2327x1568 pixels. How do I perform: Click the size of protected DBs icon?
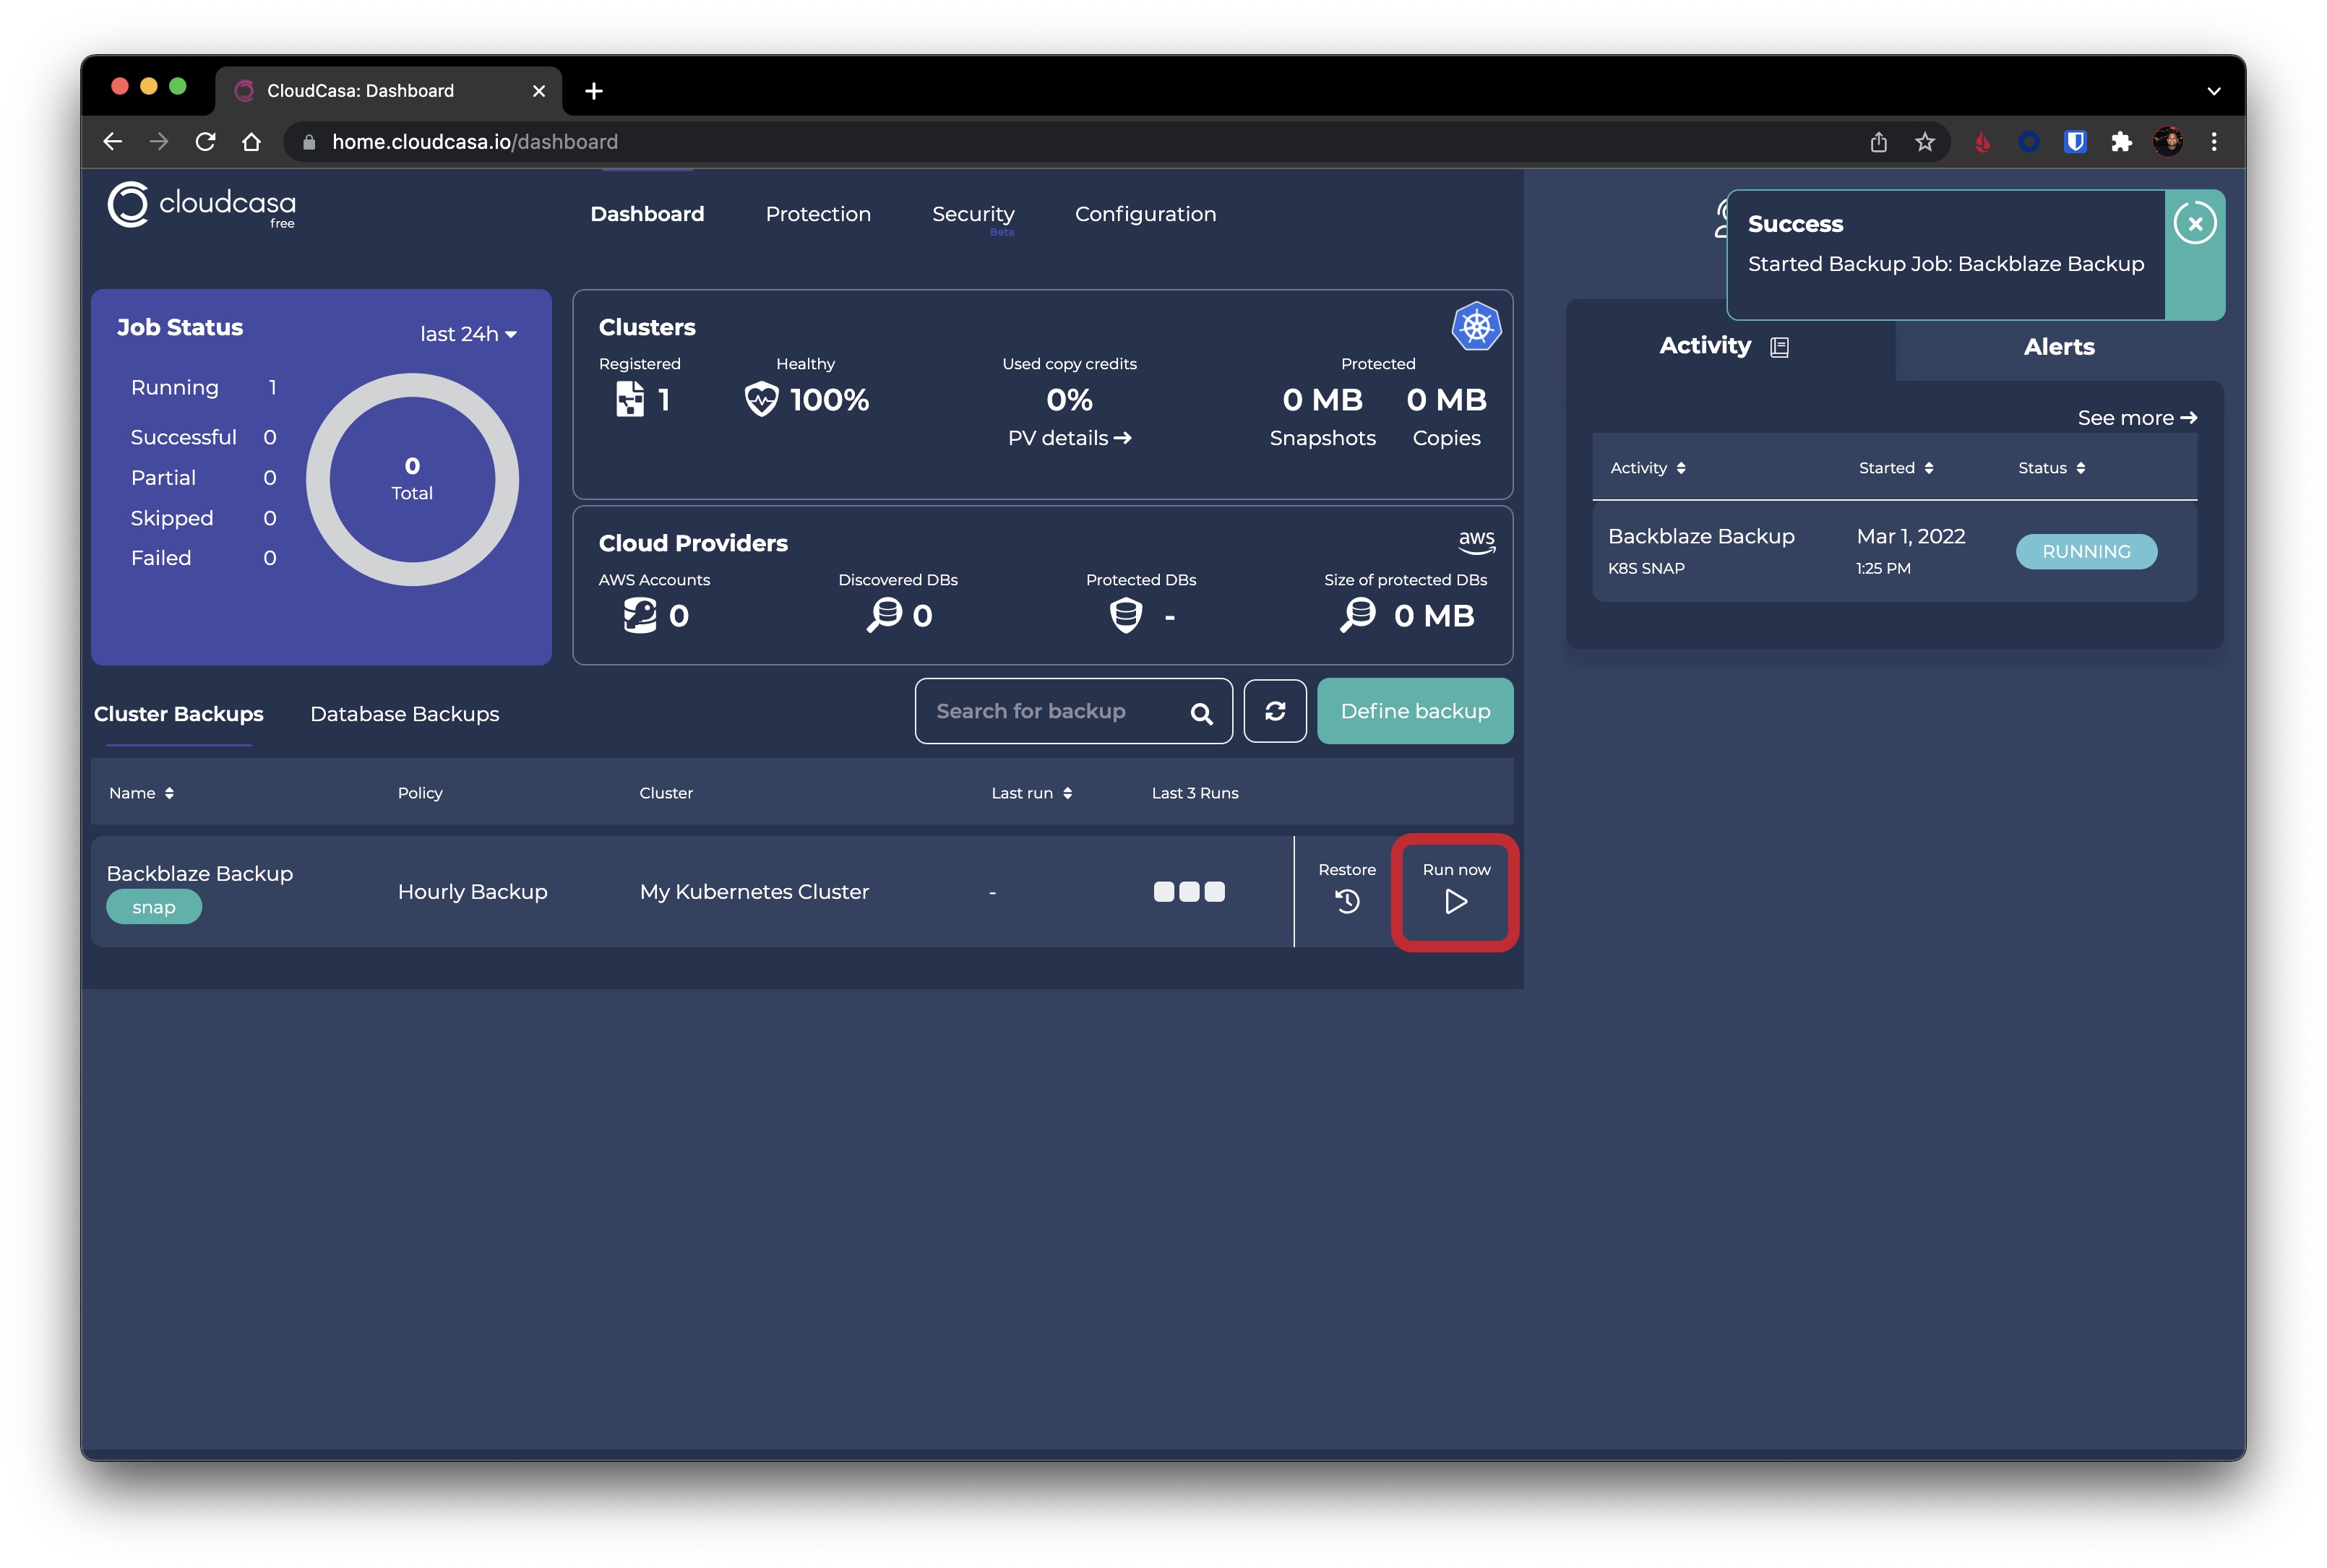1358,615
